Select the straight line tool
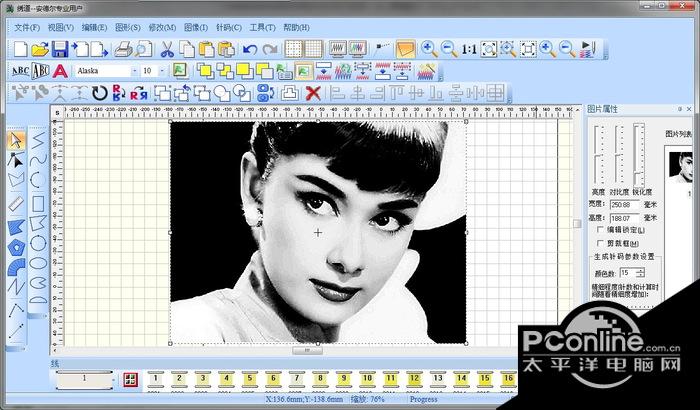The image size is (700, 410). [x=17, y=331]
